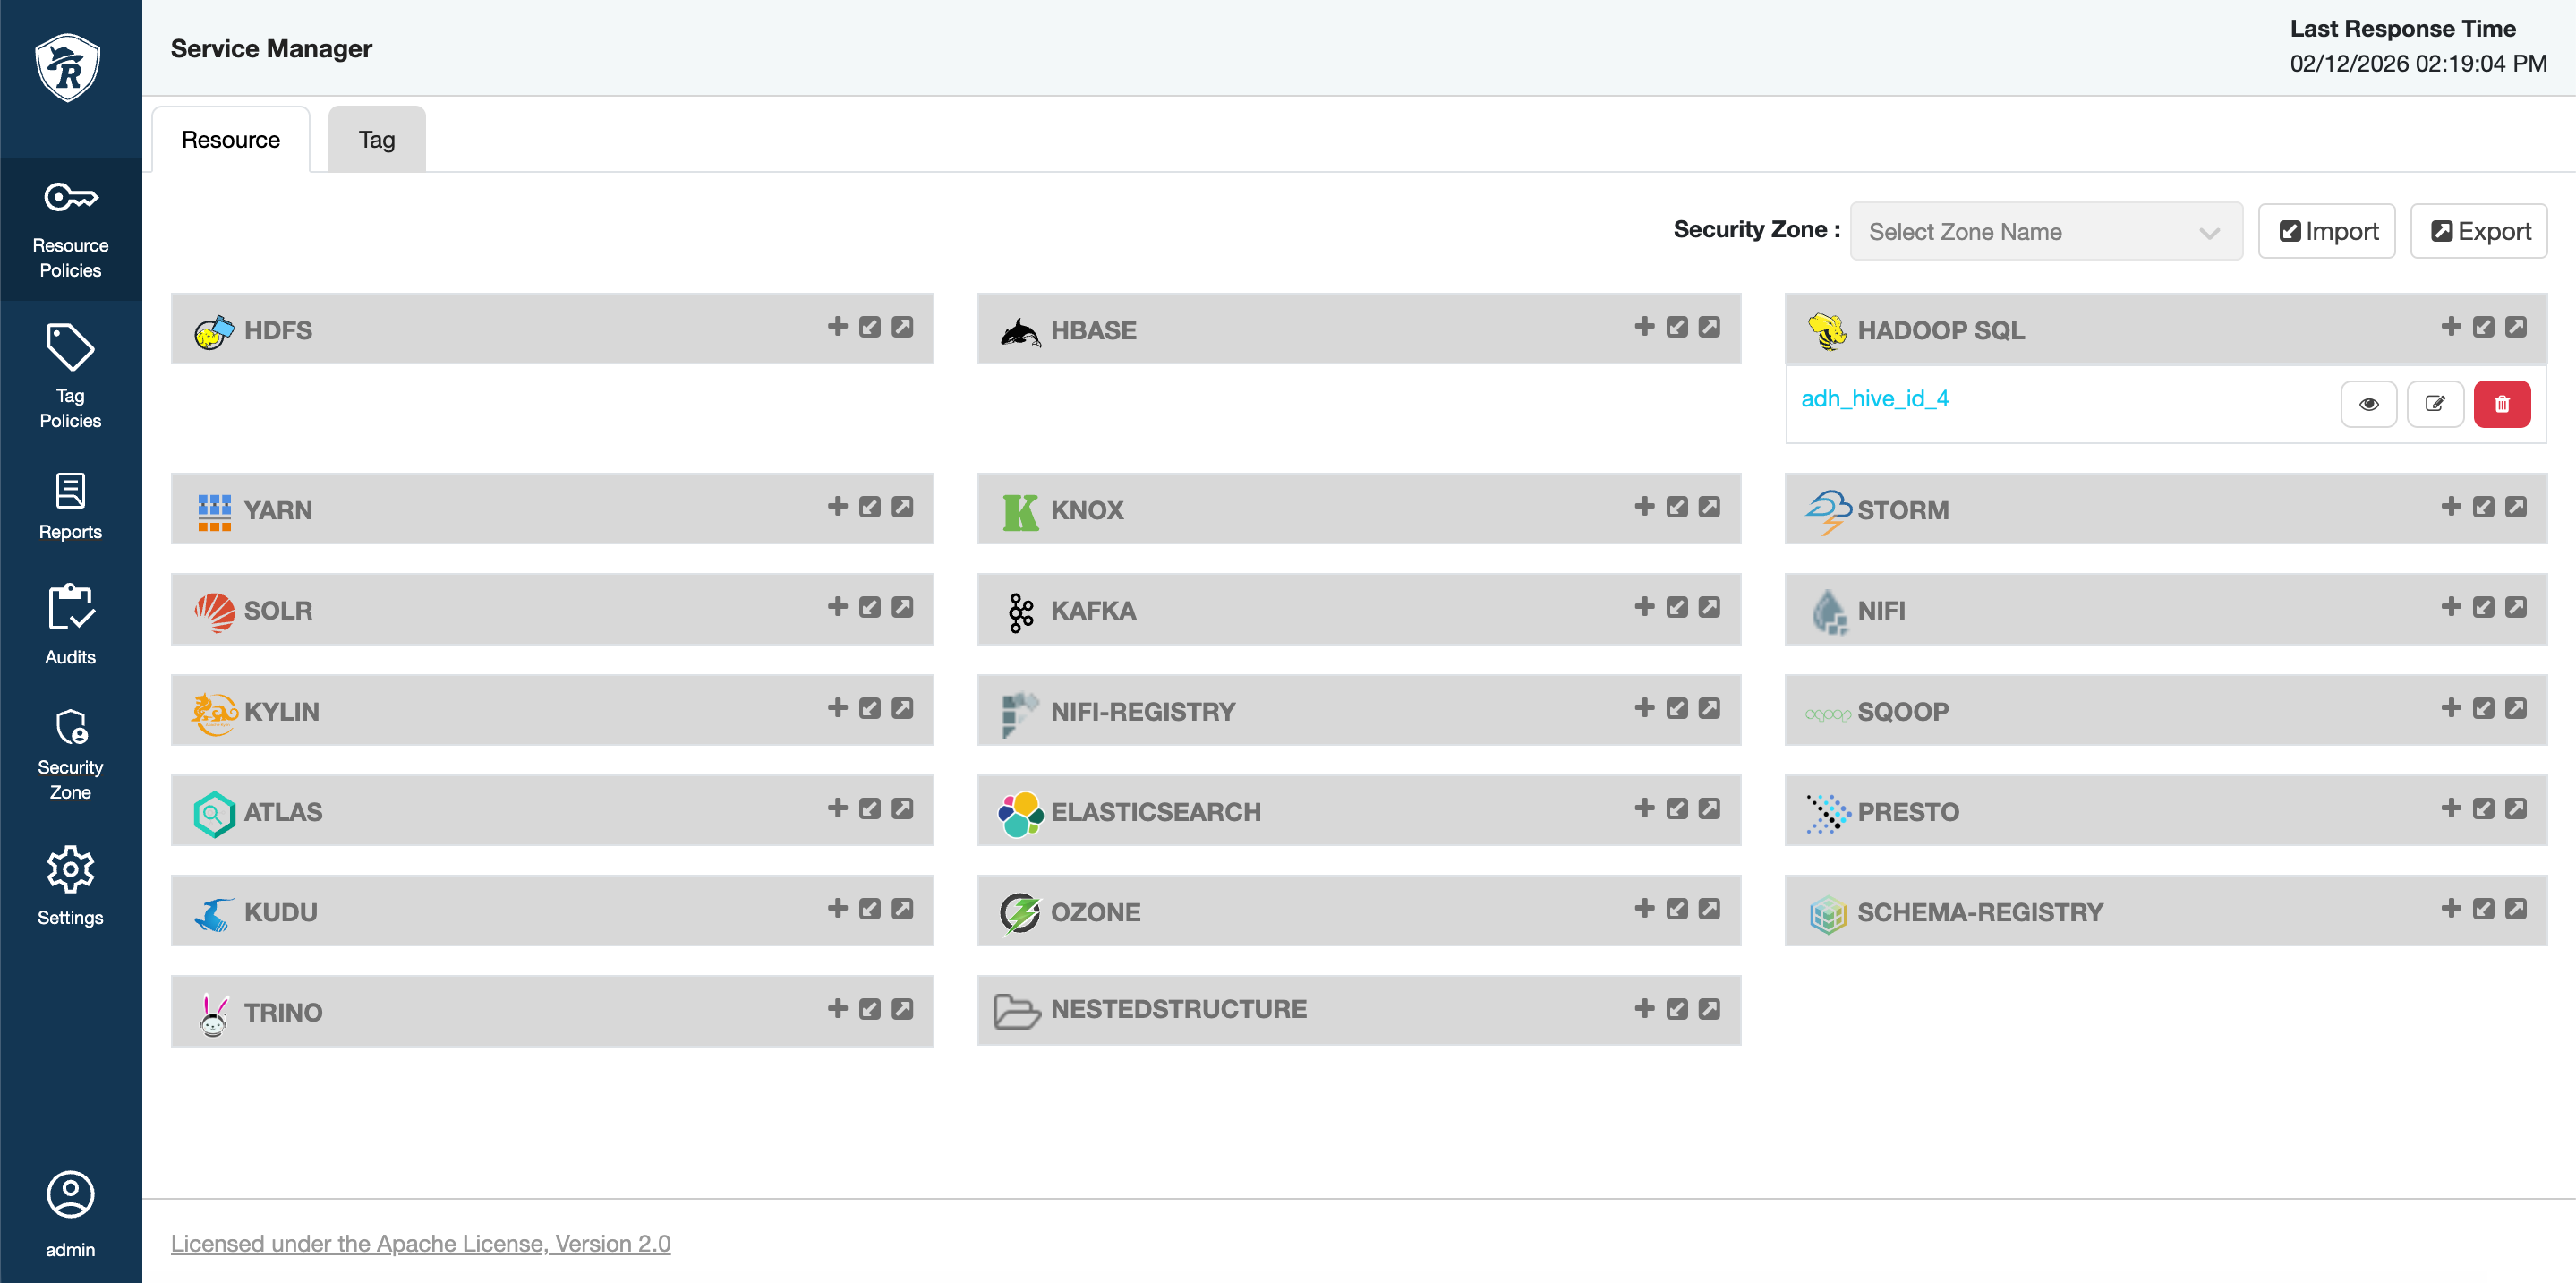
Task: Click the import icon in KAFKA header
Action: 1677,607
